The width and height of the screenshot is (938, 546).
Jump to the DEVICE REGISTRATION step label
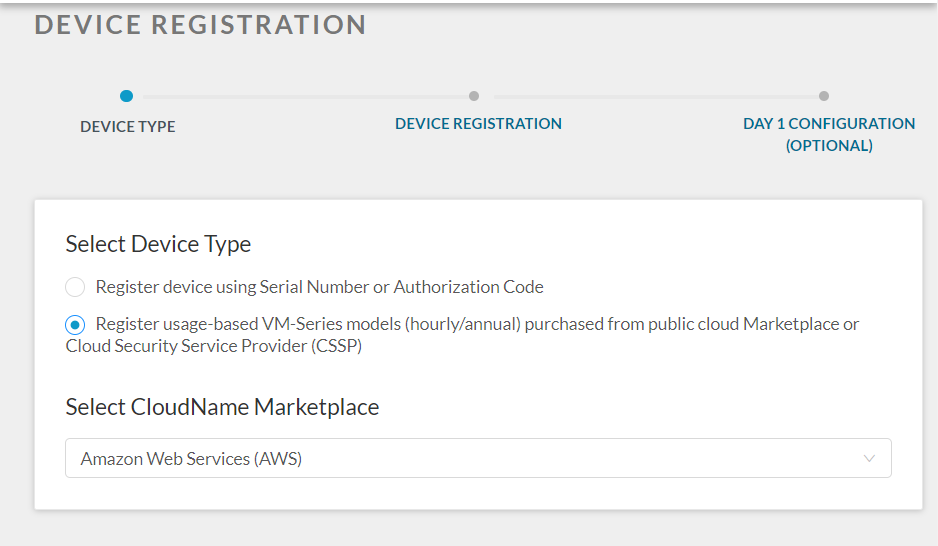tap(478, 124)
